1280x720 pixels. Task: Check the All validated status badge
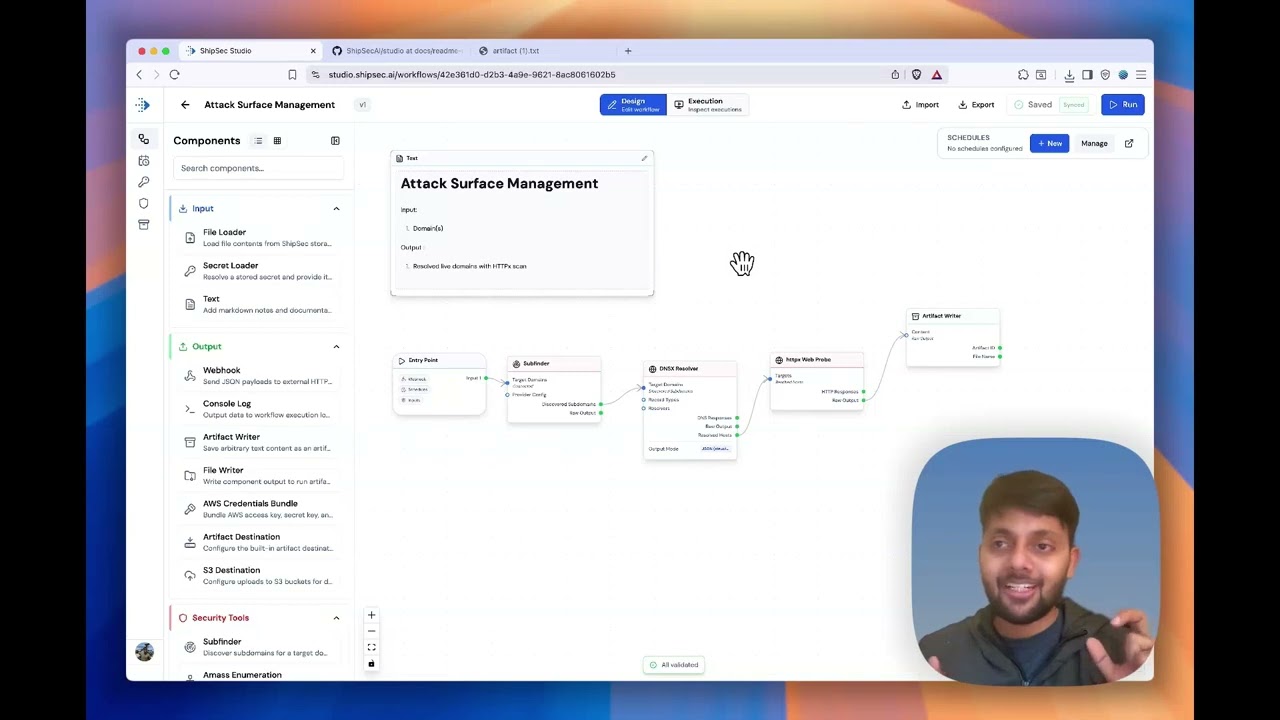tap(673, 664)
